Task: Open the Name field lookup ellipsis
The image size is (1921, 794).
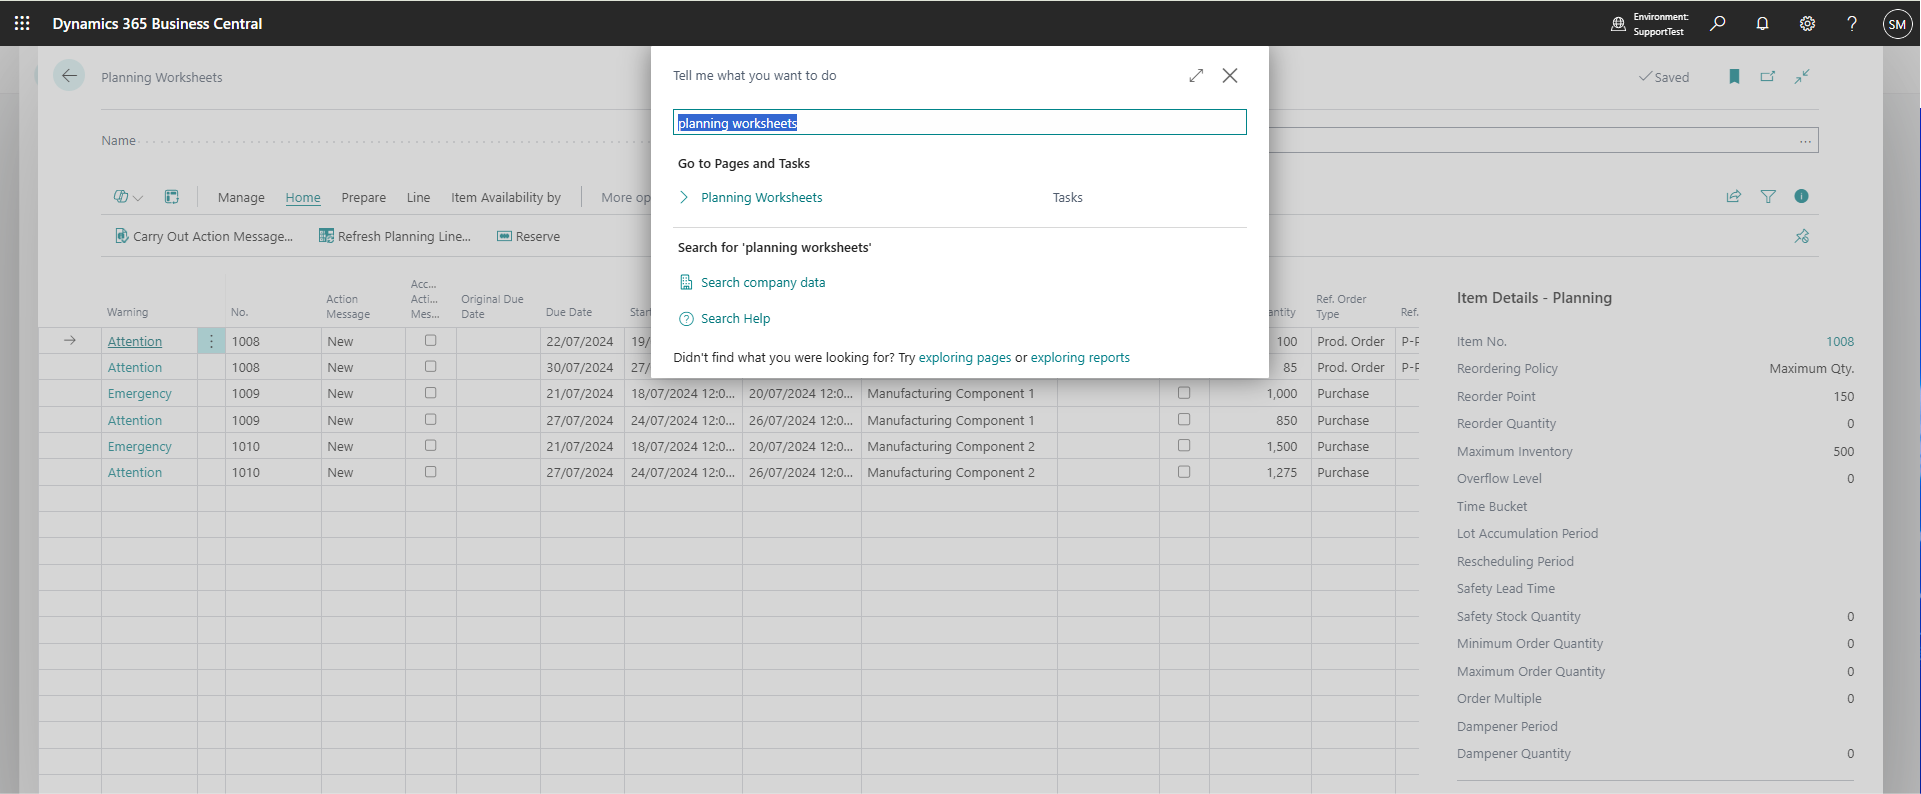Action: 1805,141
